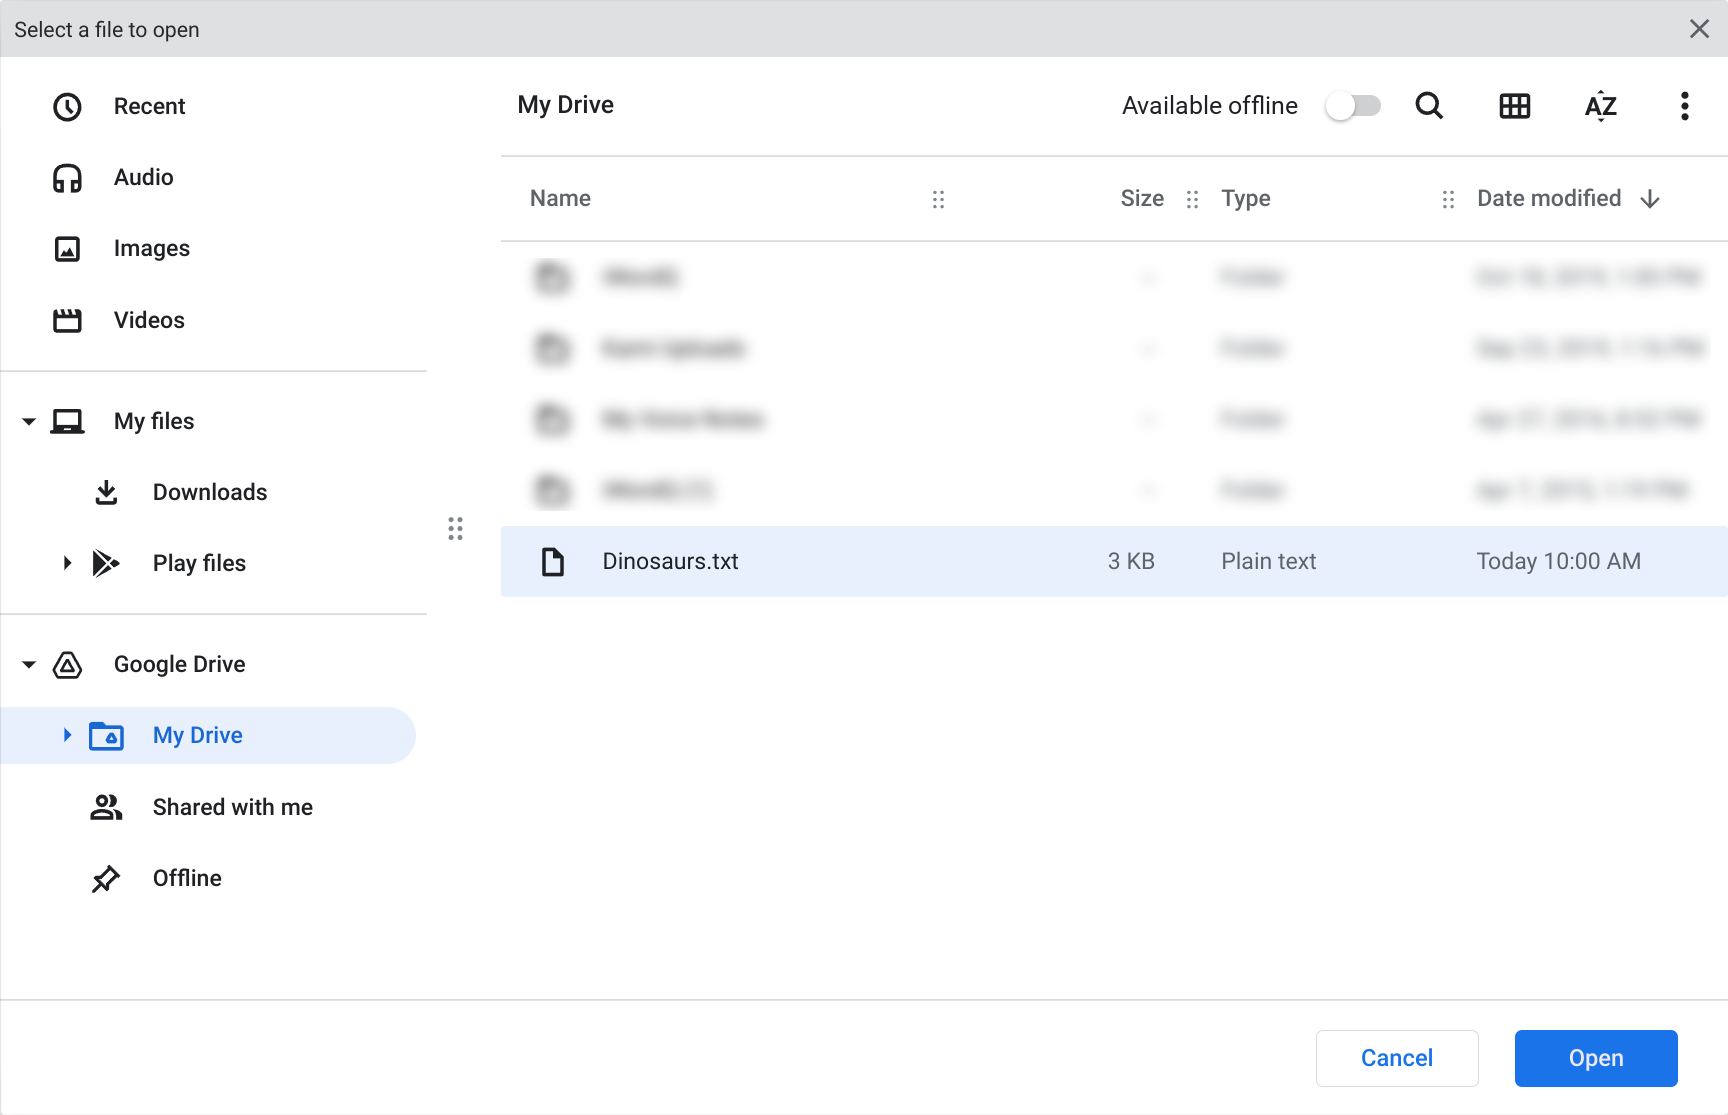
Task: Open the AZ sort options
Action: 1601,106
